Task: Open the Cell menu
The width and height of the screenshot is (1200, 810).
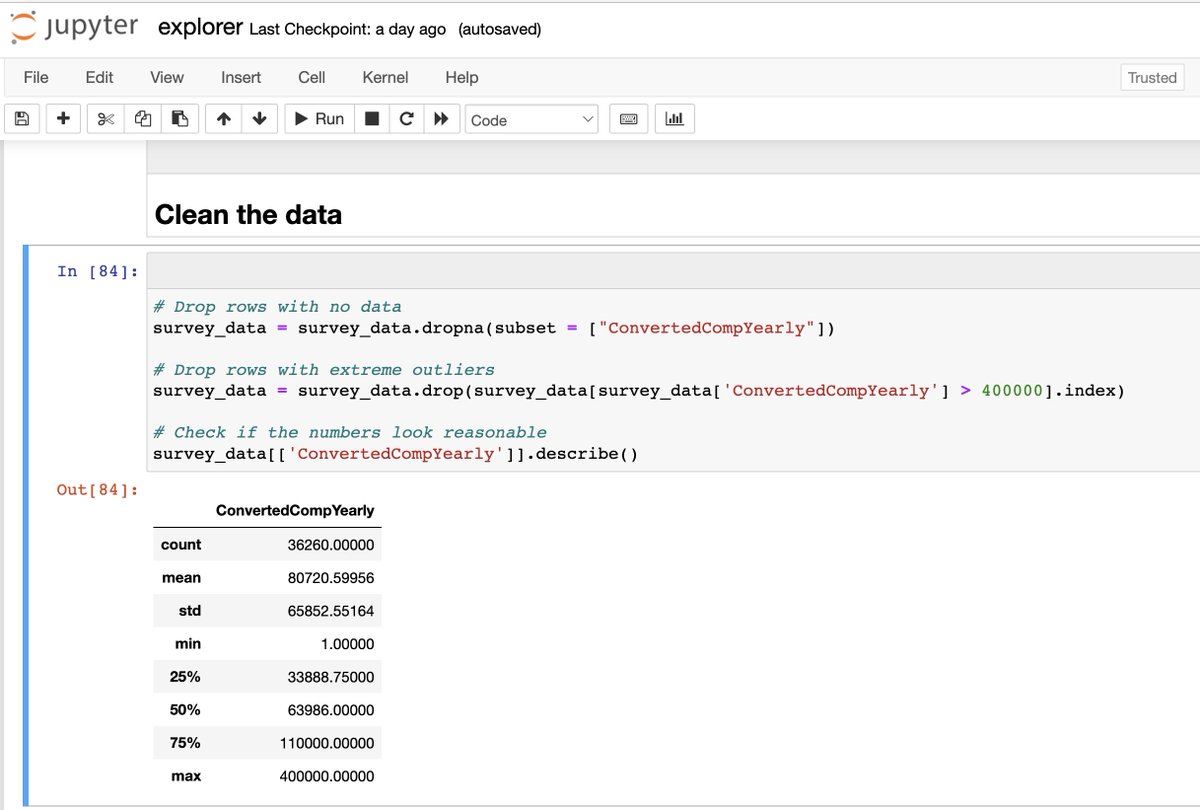Action: (x=311, y=77)
